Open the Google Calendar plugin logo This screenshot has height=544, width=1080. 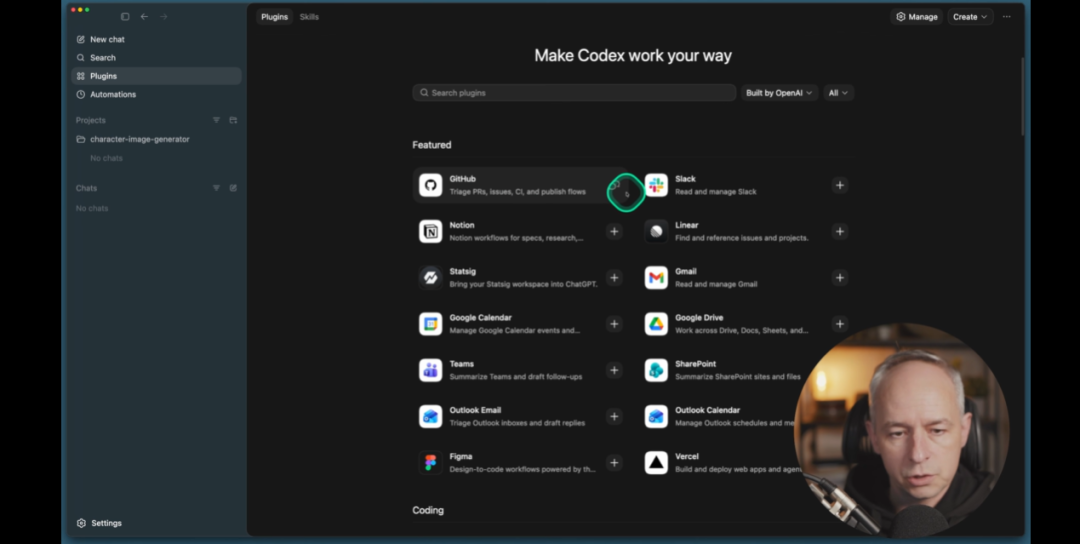[430, 324]
